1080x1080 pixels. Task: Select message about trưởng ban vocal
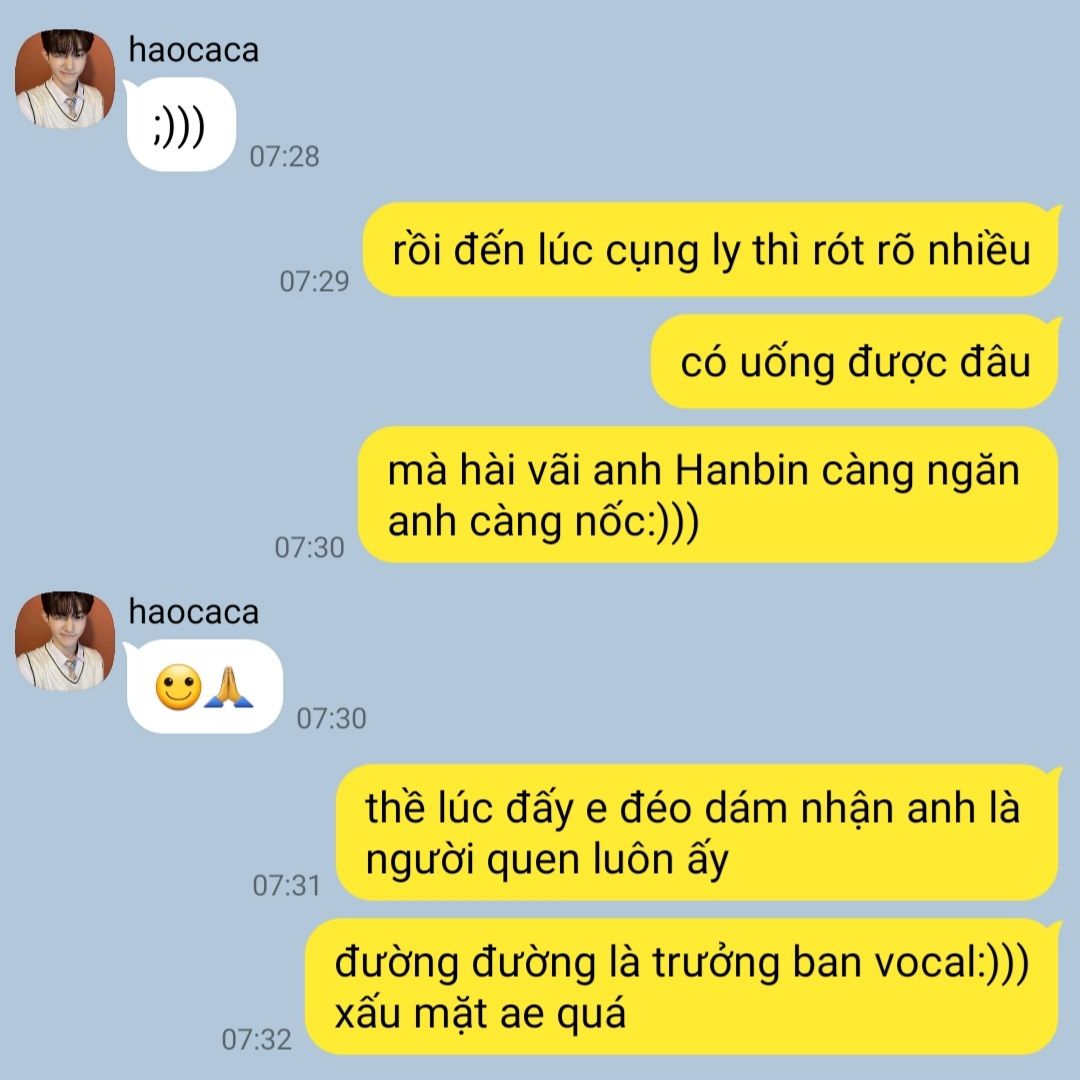682,986
